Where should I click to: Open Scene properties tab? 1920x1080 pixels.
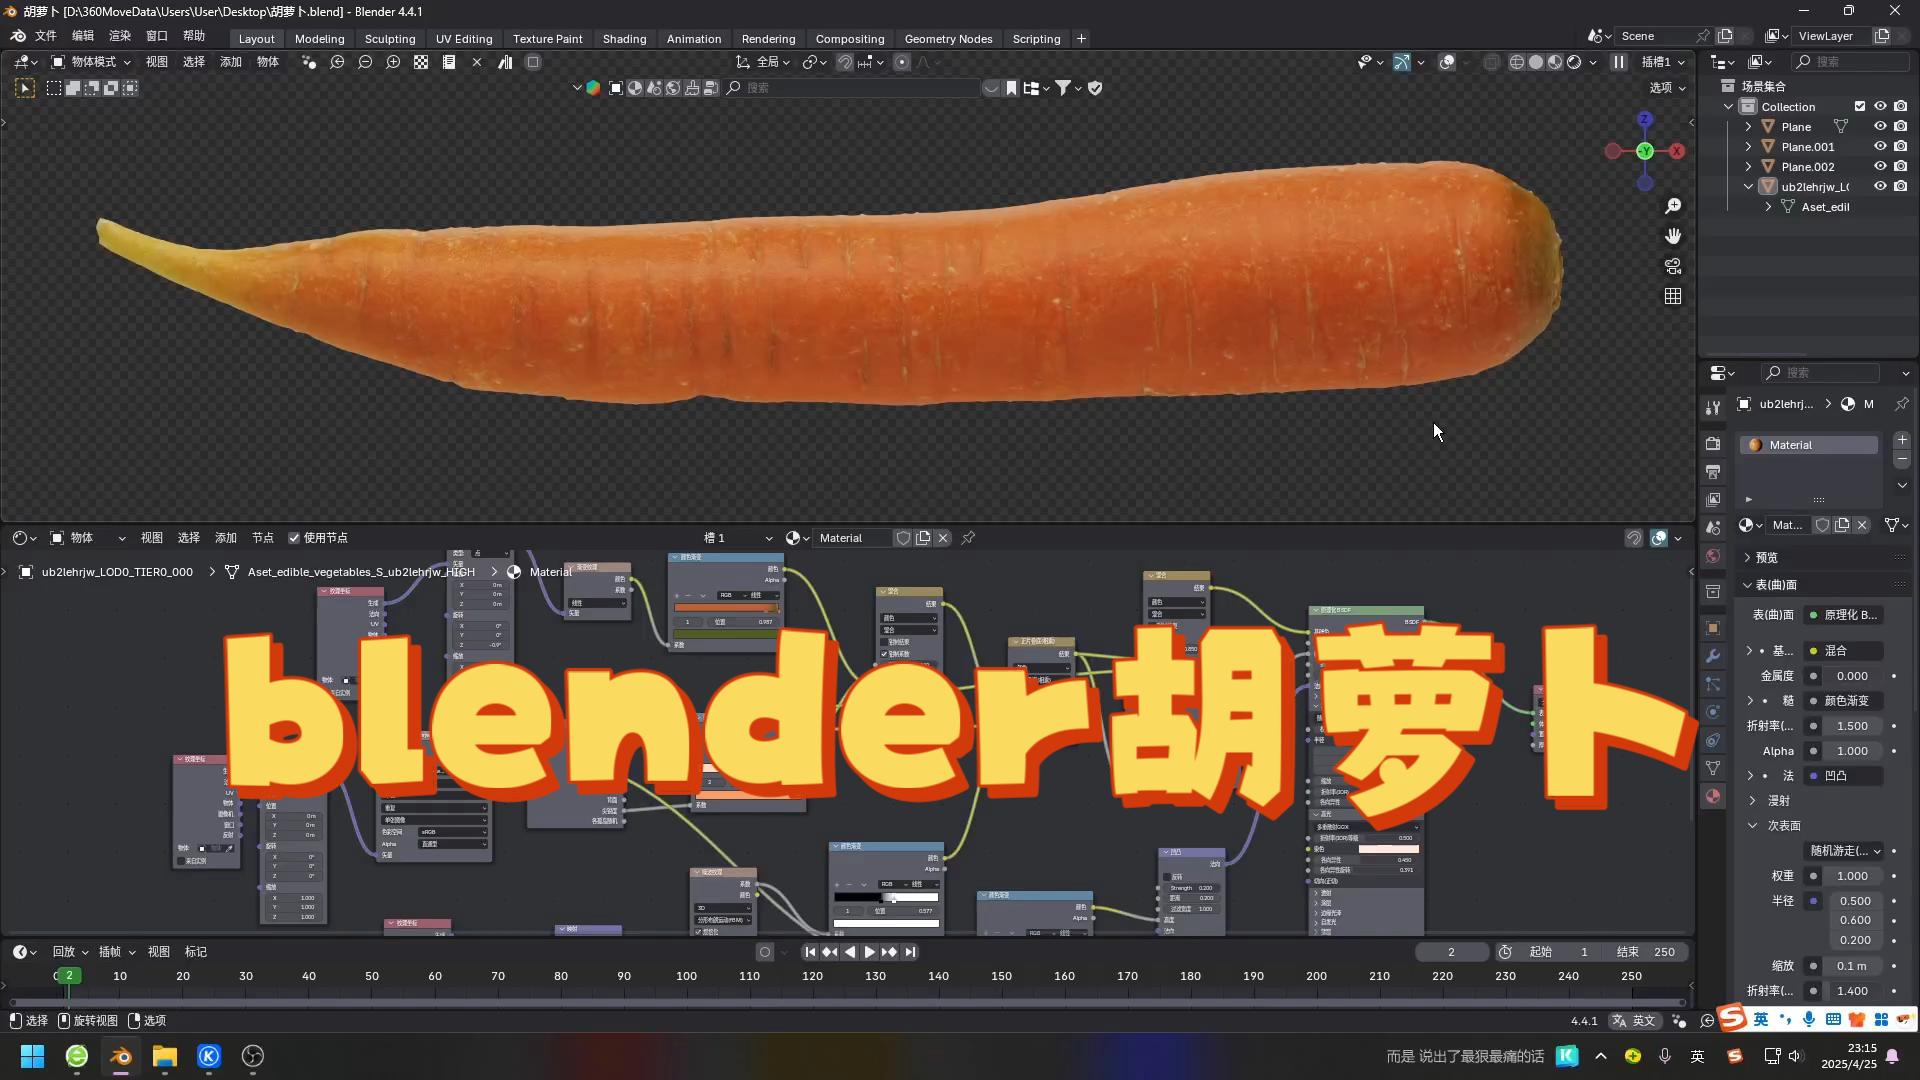[1713, 527]
